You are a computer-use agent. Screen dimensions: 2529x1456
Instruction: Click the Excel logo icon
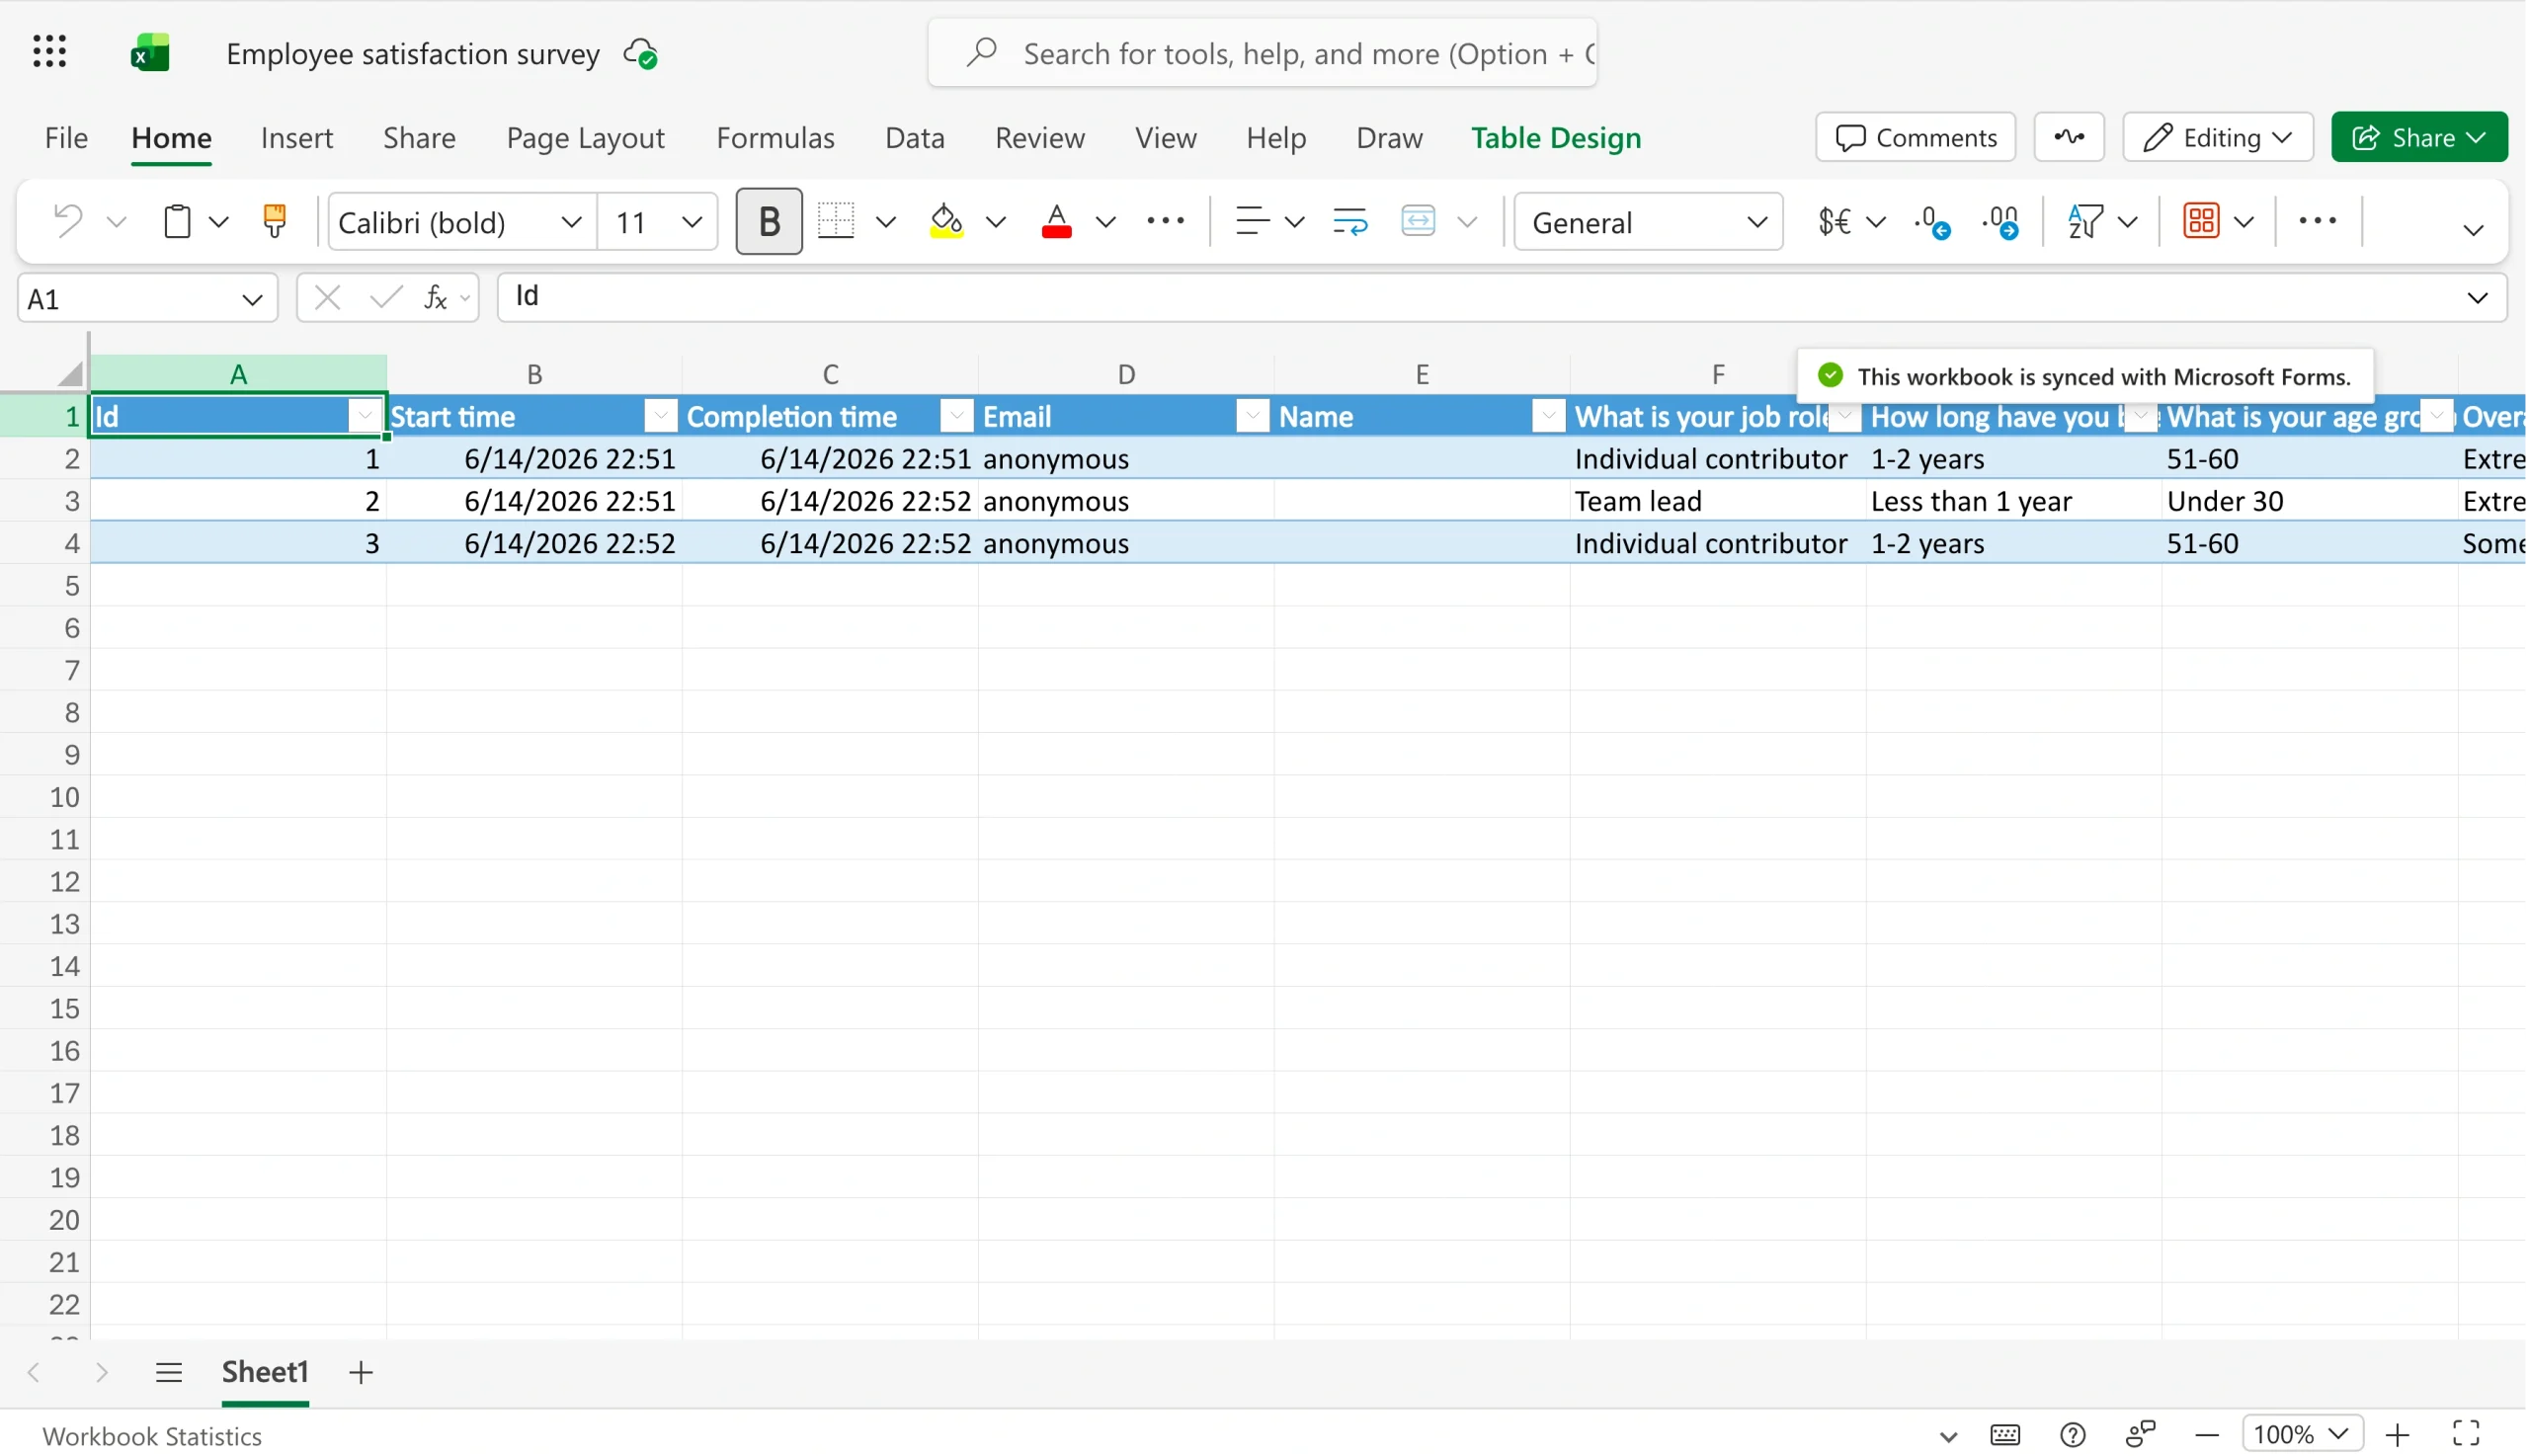[x=150, y=53]
